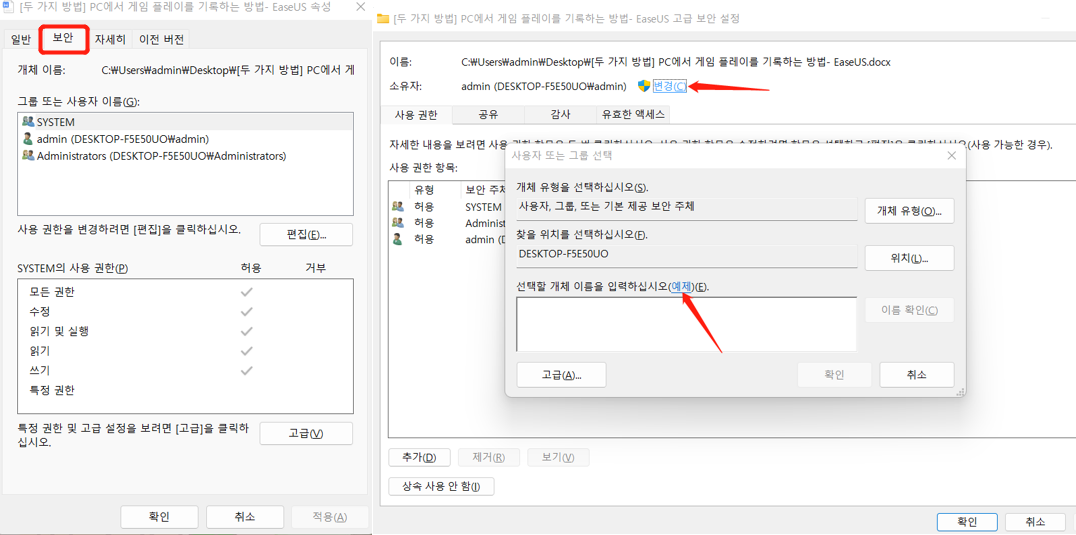Viewport: 1076px width, 535px height.
Task: Click the folder icon in advanced security title bar
Action: pos(384,19)
